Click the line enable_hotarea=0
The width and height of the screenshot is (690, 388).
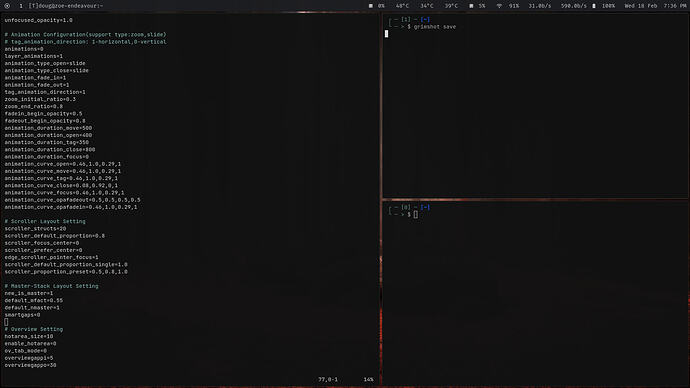click(x=30, y=344)
